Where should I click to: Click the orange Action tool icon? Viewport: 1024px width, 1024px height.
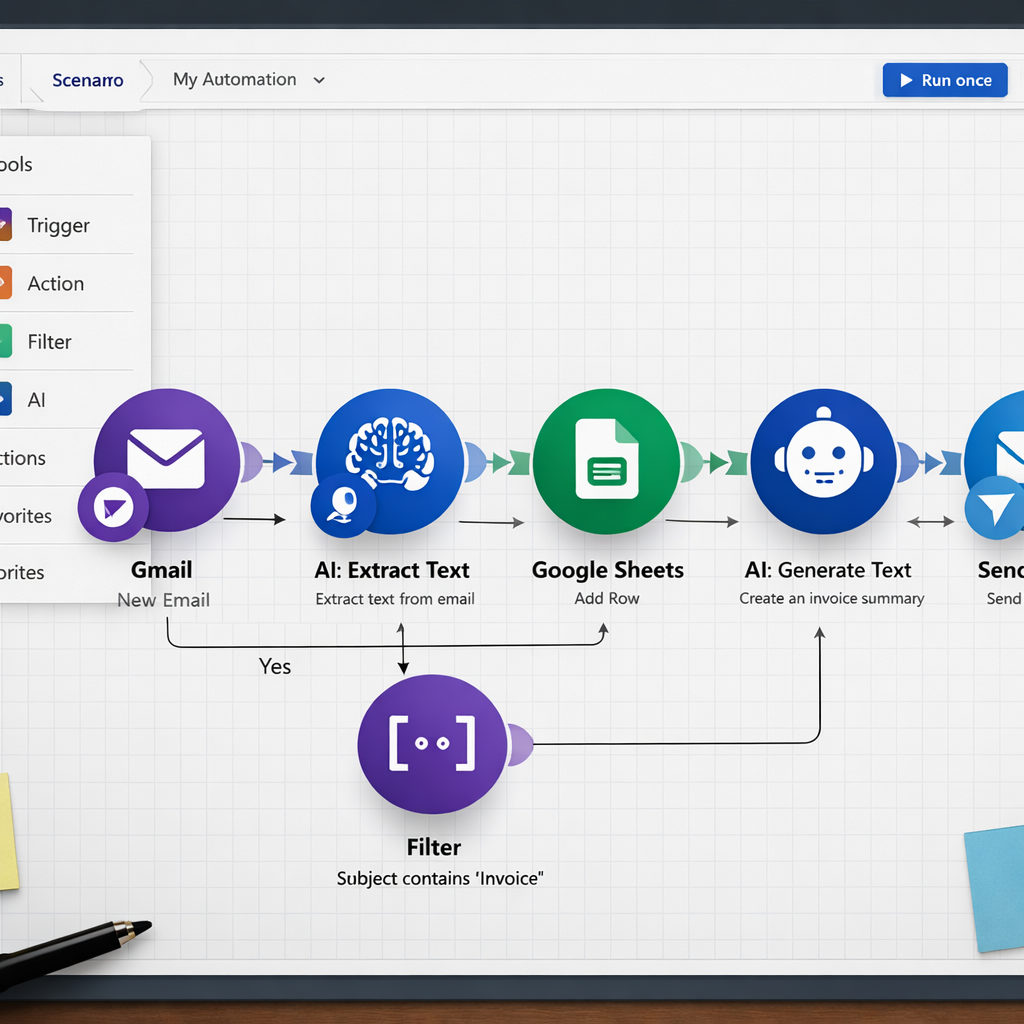point(5,283)
